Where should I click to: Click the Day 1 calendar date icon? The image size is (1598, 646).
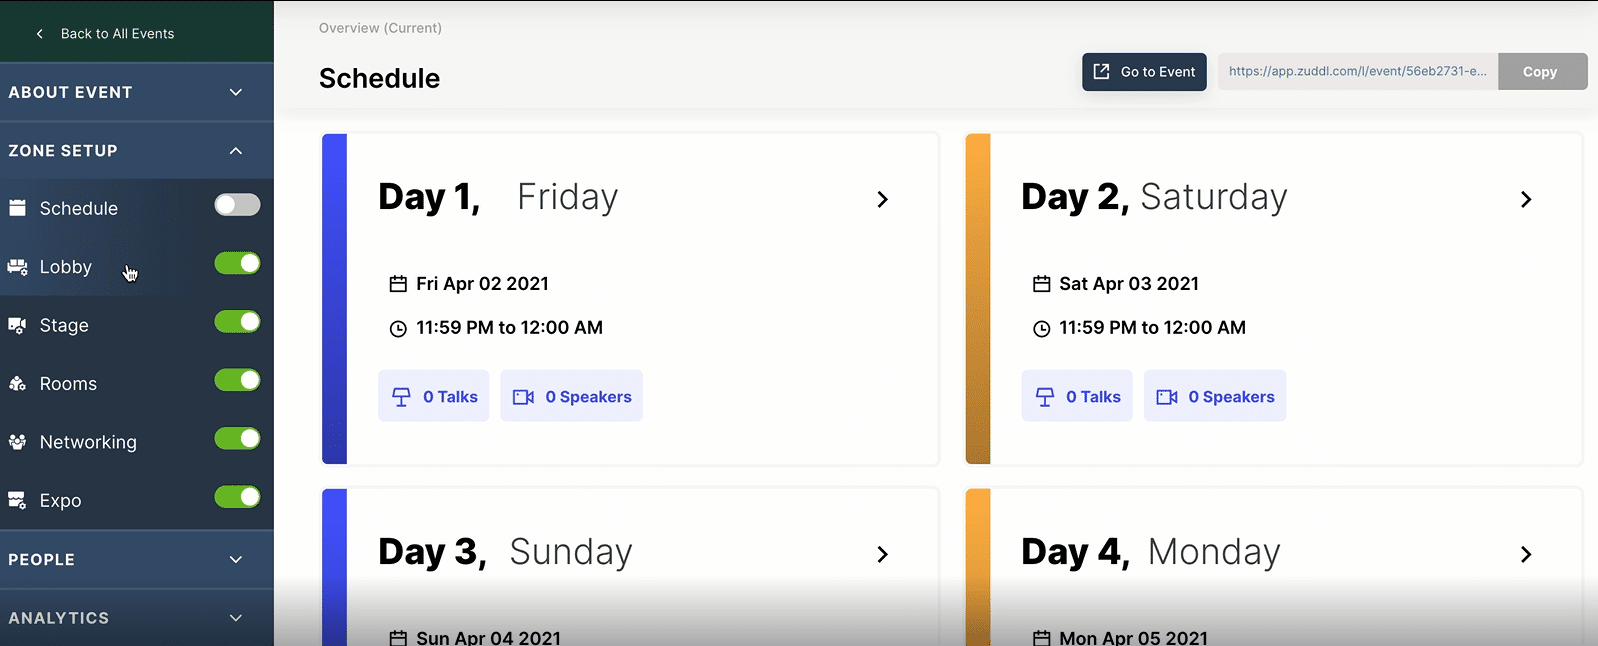398,284
